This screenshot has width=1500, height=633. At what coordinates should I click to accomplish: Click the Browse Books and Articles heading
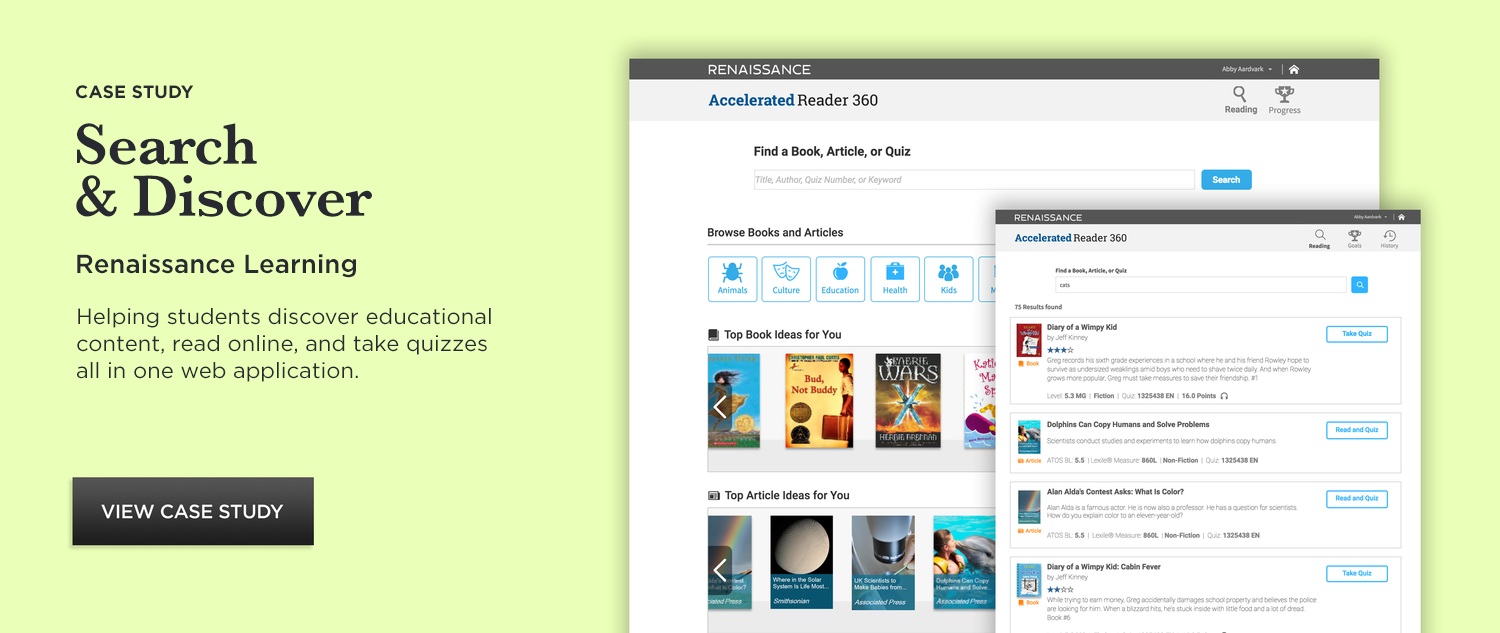tap(775, 232)
